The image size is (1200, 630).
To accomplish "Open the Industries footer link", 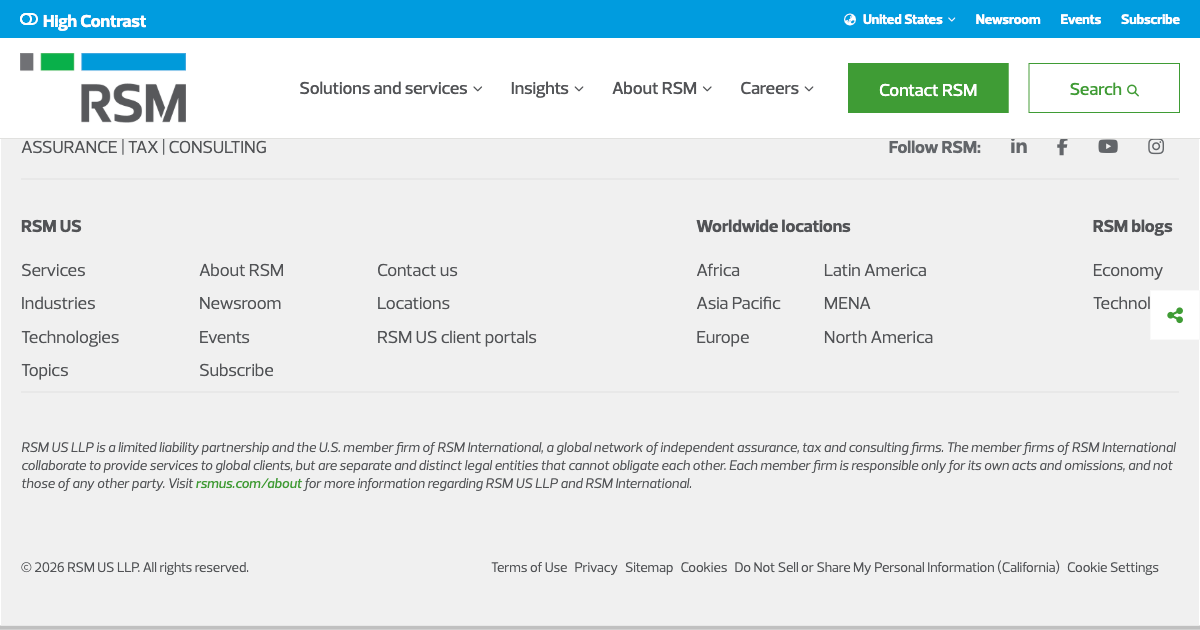I will tap(58, 303).
